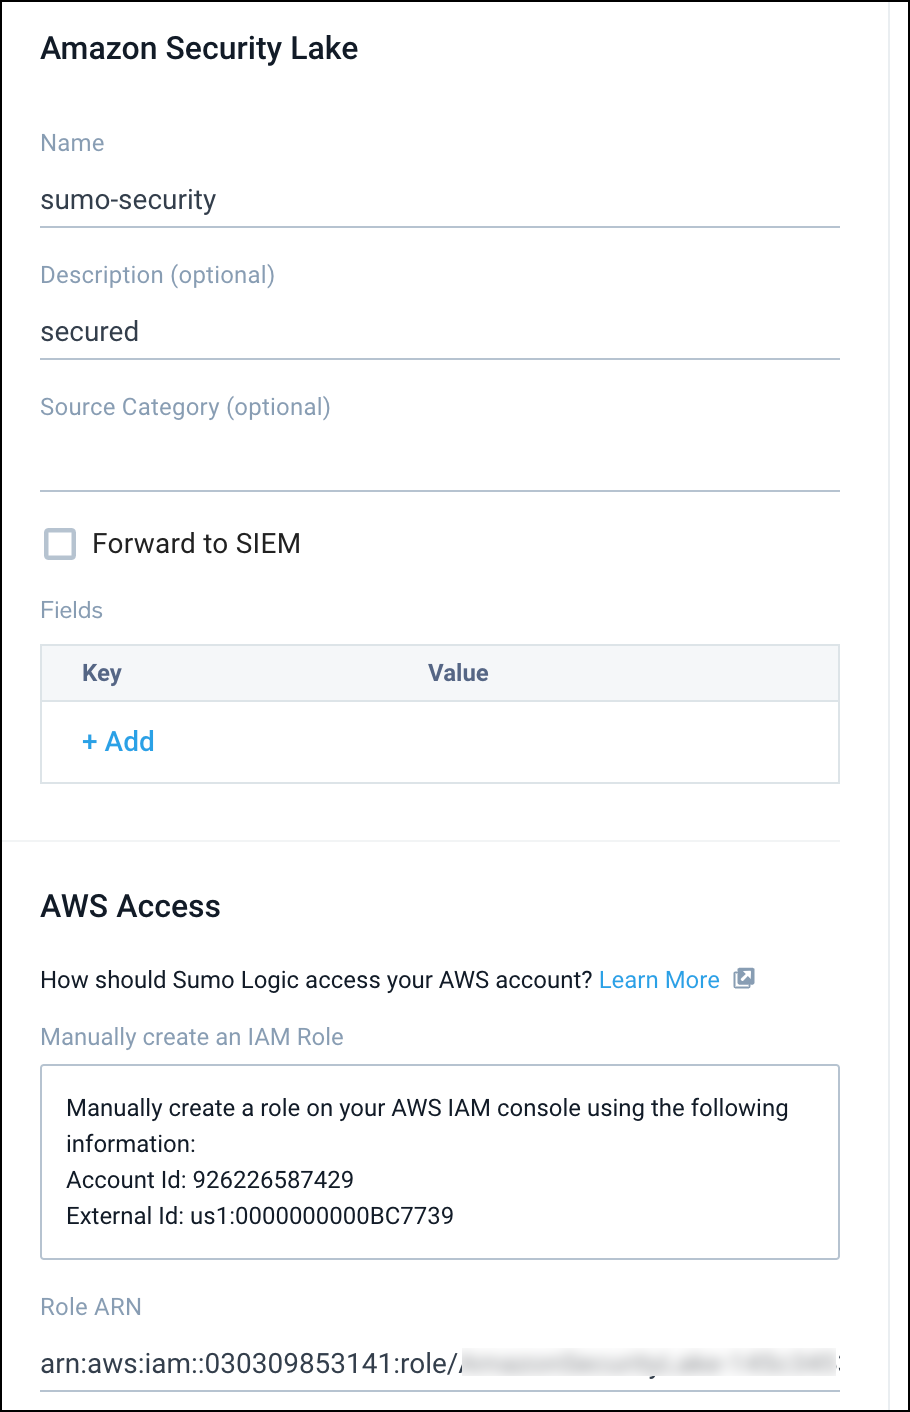This screenshot has width=910, height=1412.
Task: Click the Fields label above the table
Action: pyautogui.click(x=72, y=610)
